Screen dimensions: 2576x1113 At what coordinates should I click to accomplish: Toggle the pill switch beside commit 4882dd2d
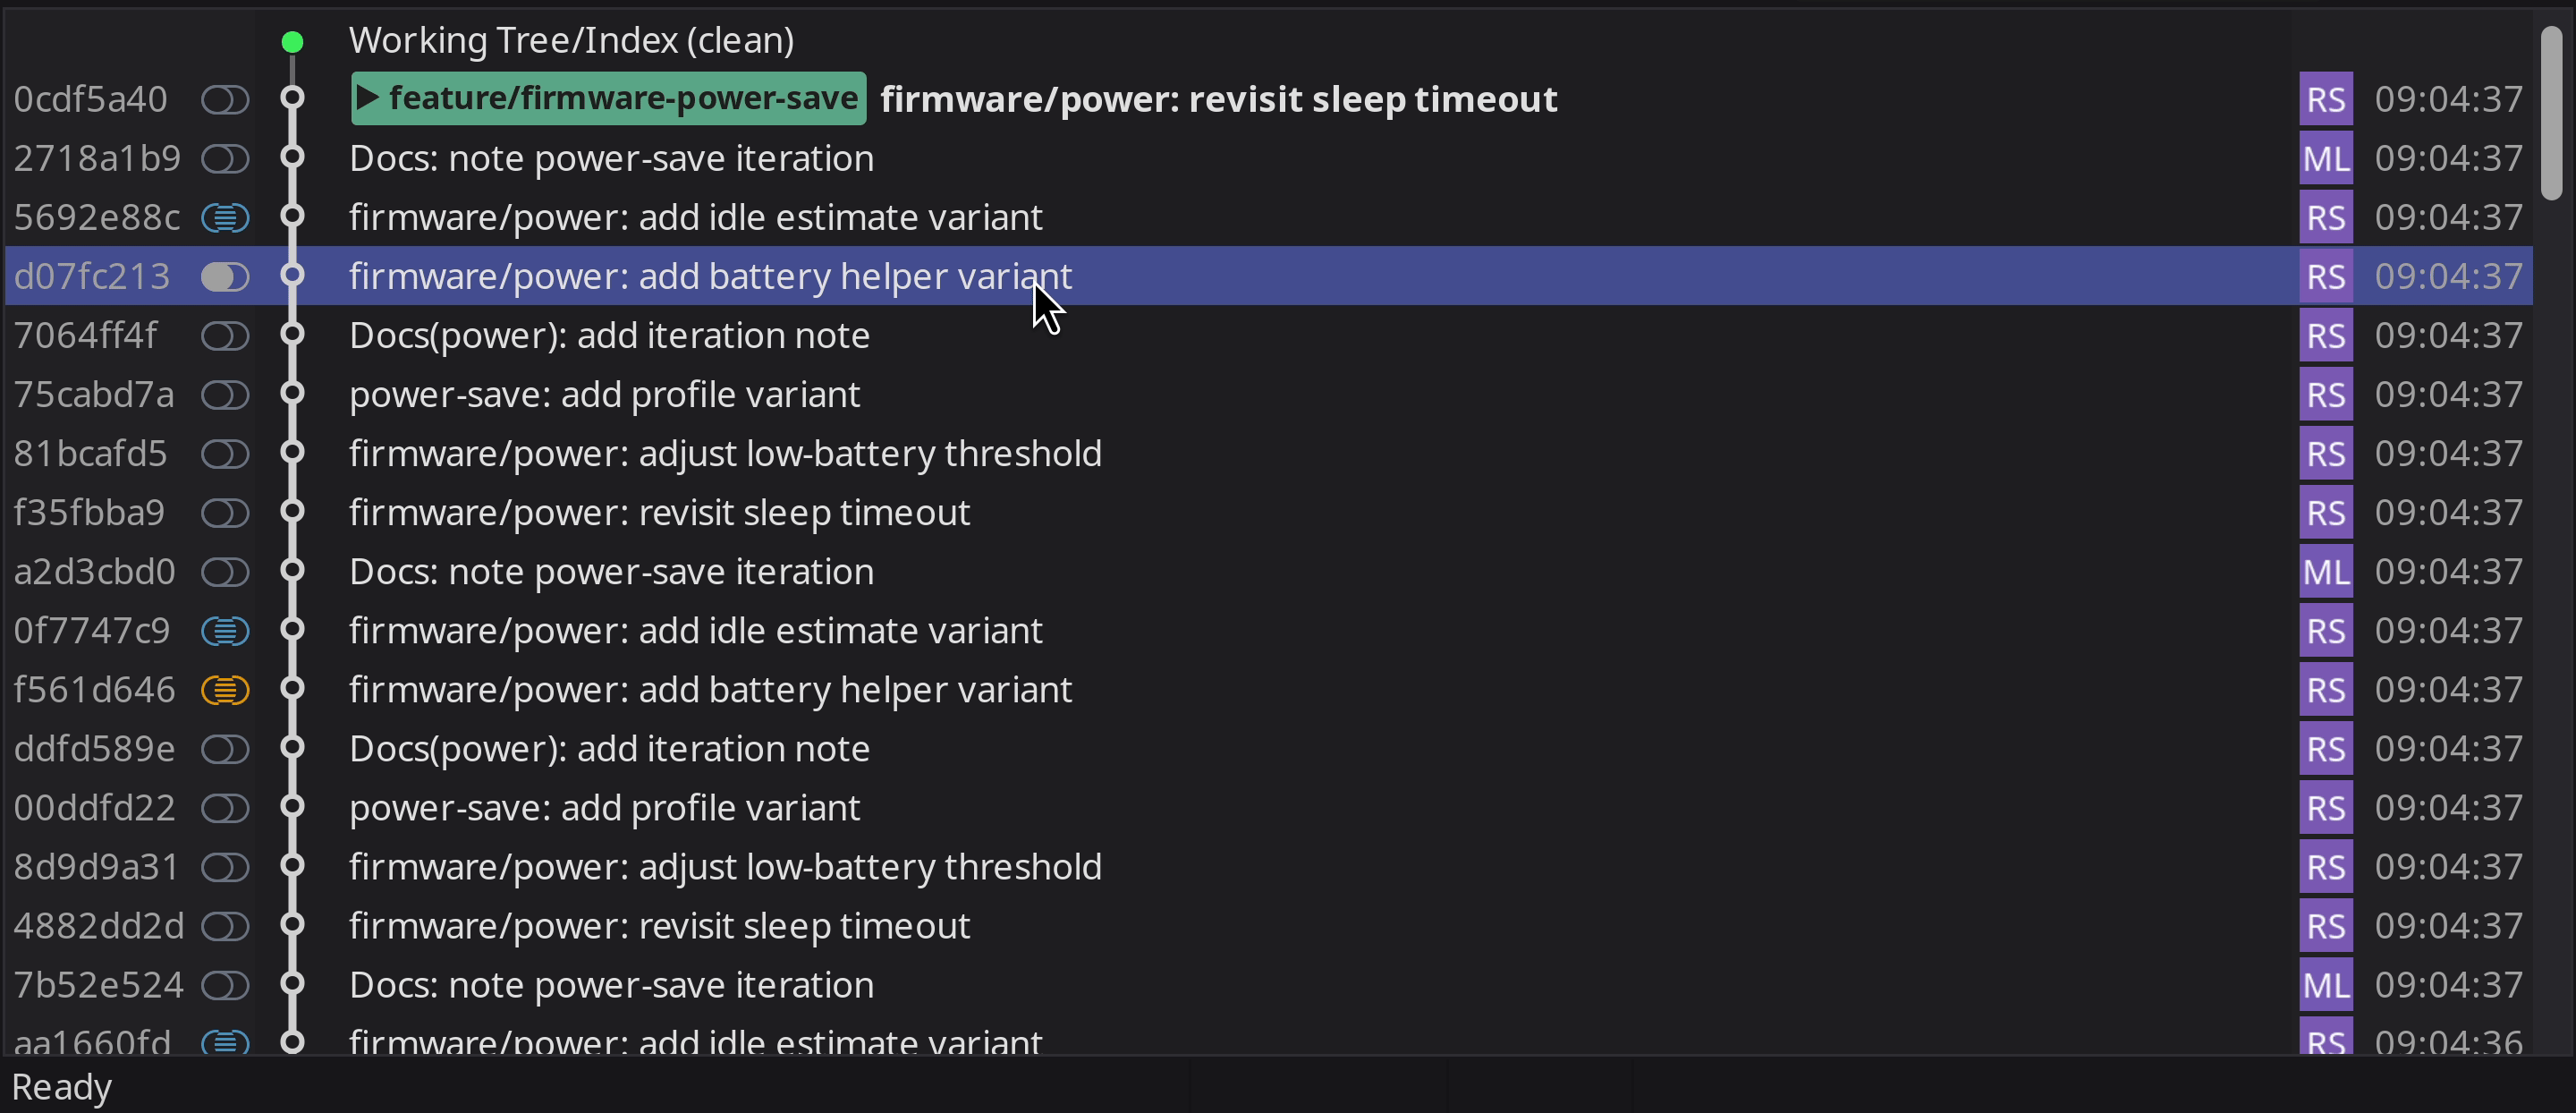click(x=225, y=926)
